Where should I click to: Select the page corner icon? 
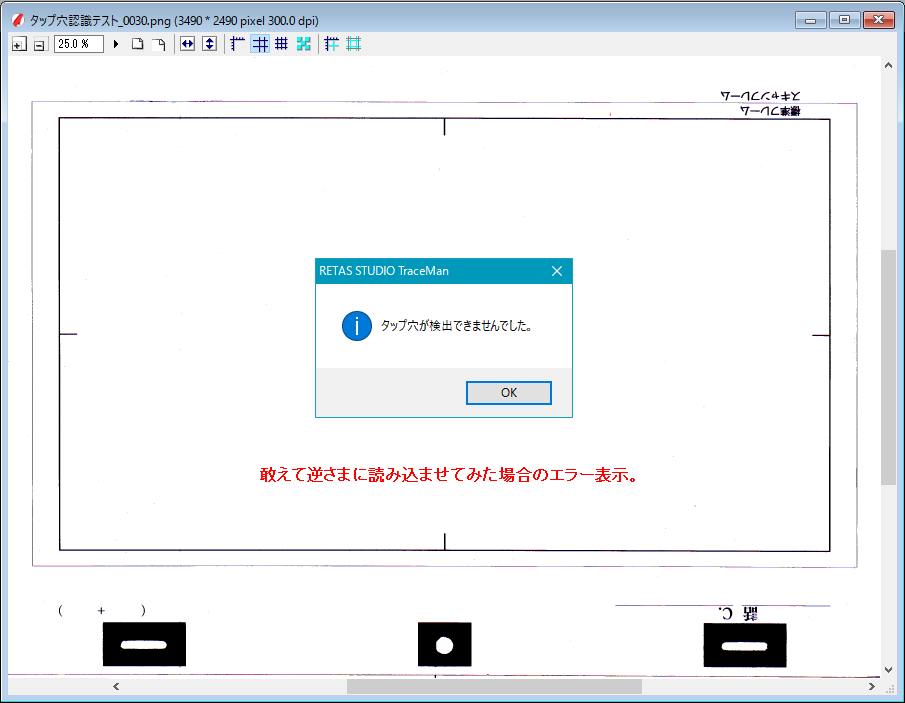coord(159,44)
